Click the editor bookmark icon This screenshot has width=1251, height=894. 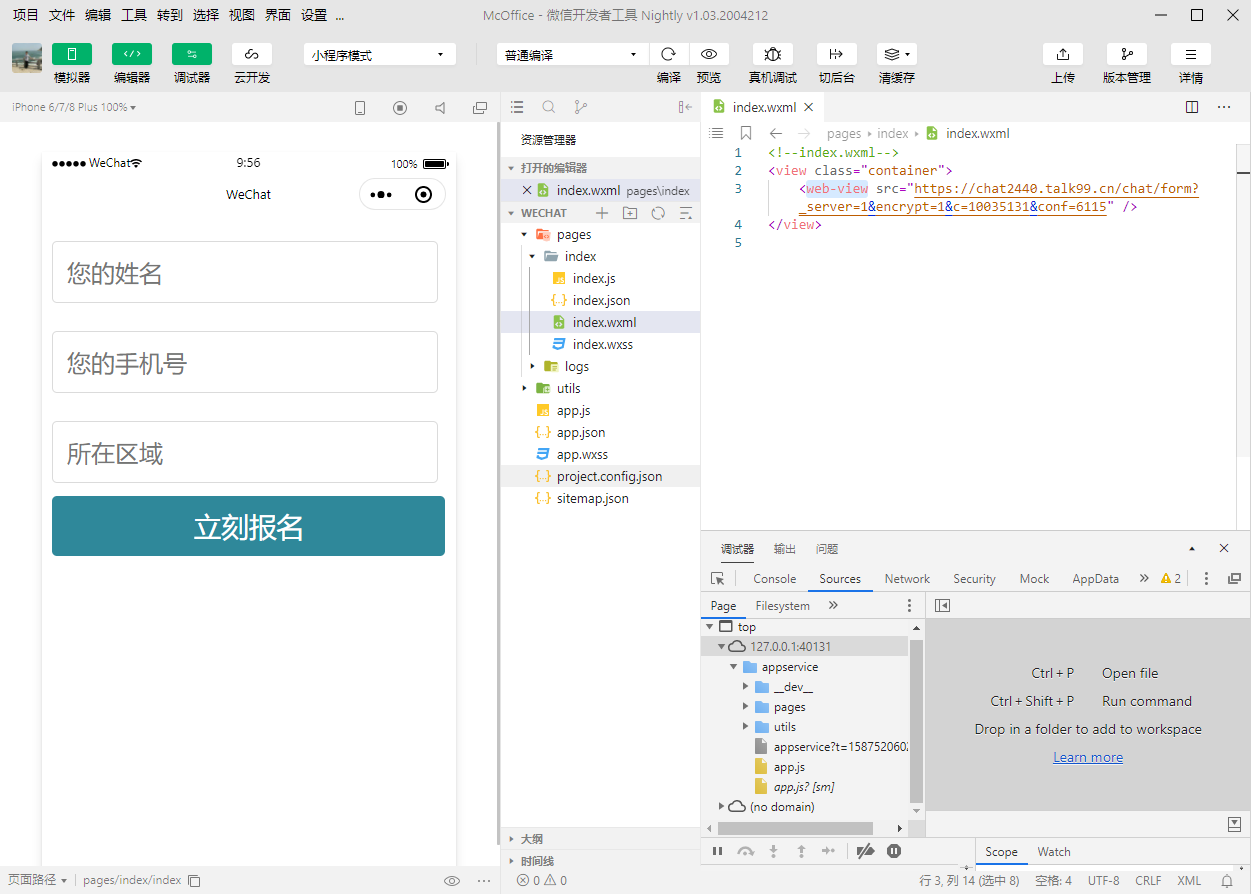[746, 133]
